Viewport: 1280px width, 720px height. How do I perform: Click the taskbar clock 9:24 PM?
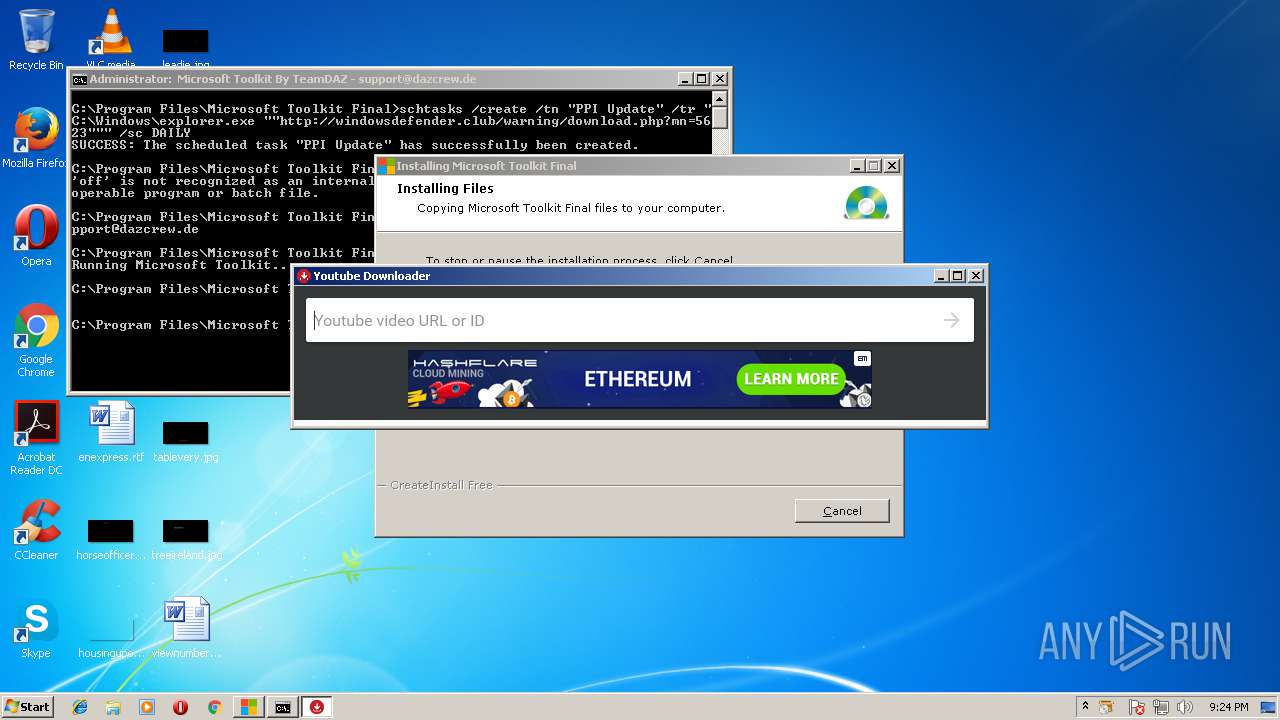(1228, 707)
